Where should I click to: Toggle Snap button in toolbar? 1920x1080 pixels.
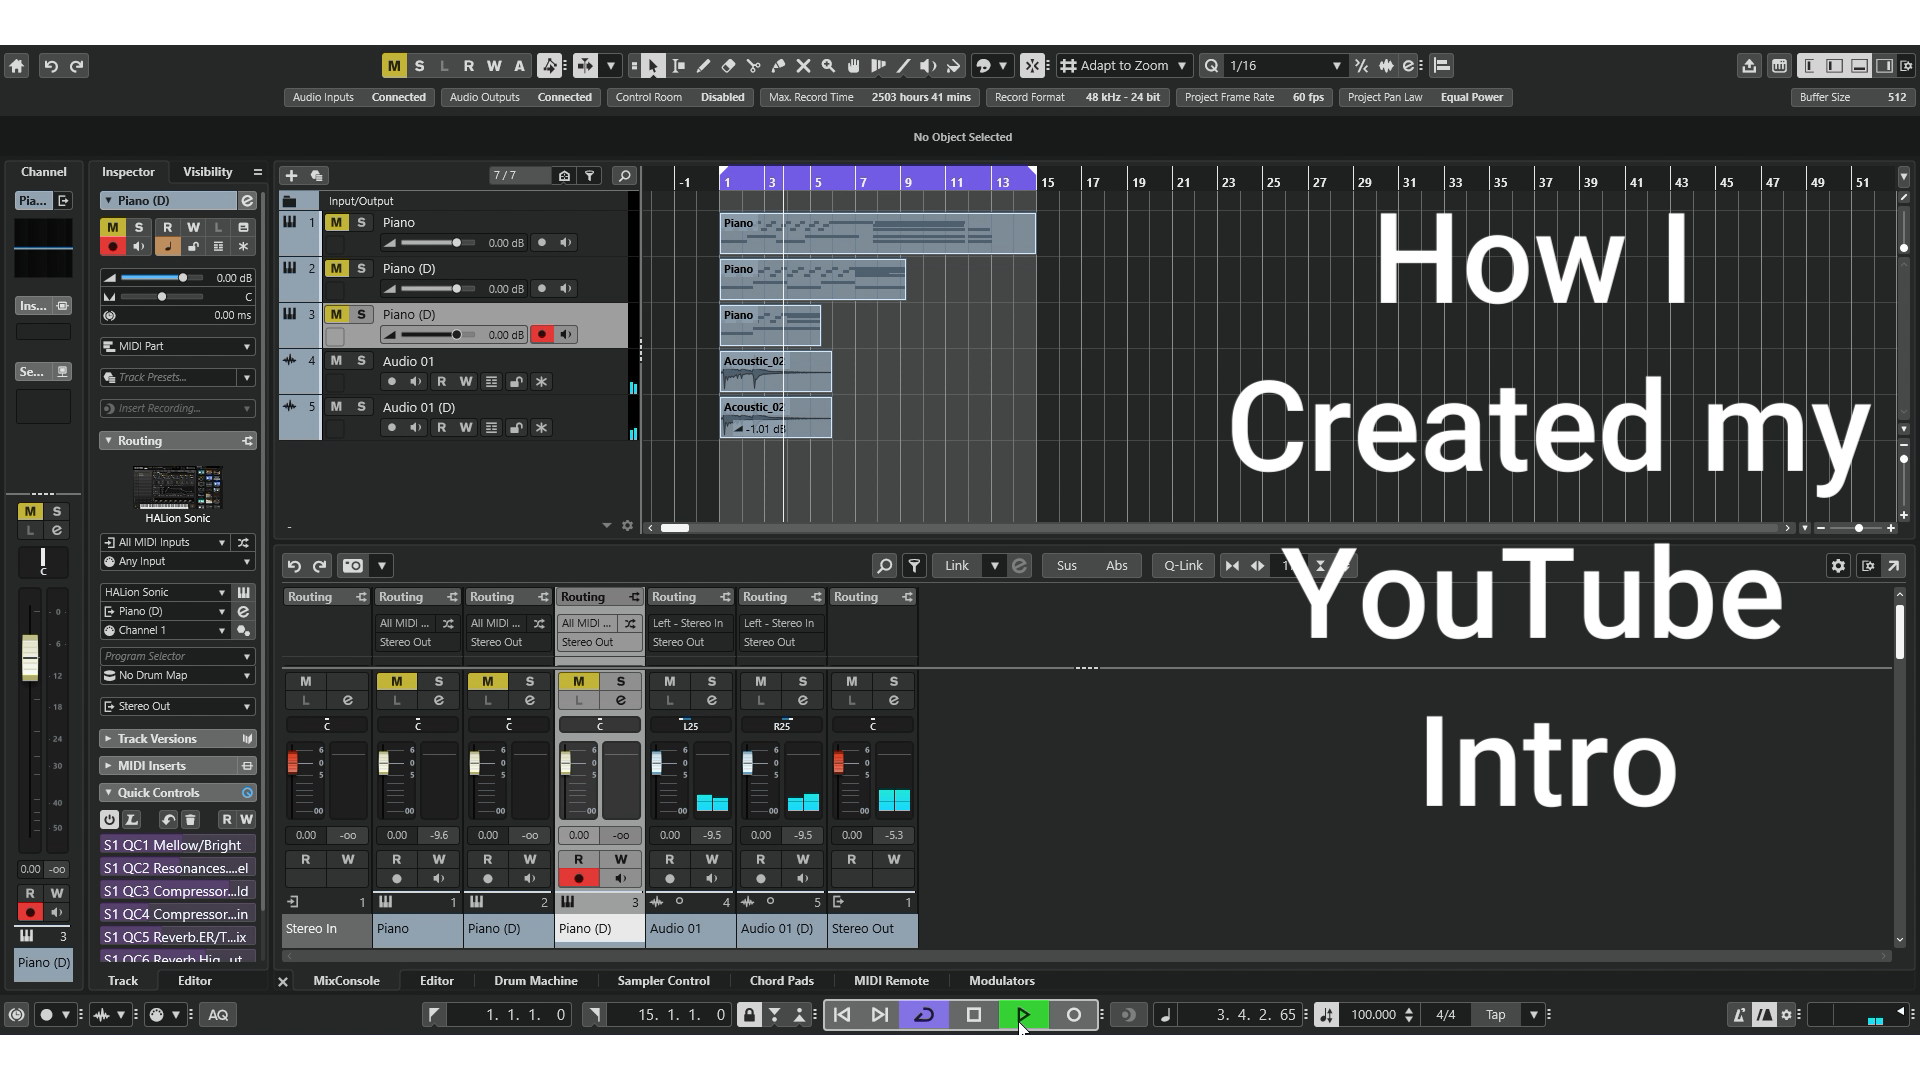[1032, 66]
